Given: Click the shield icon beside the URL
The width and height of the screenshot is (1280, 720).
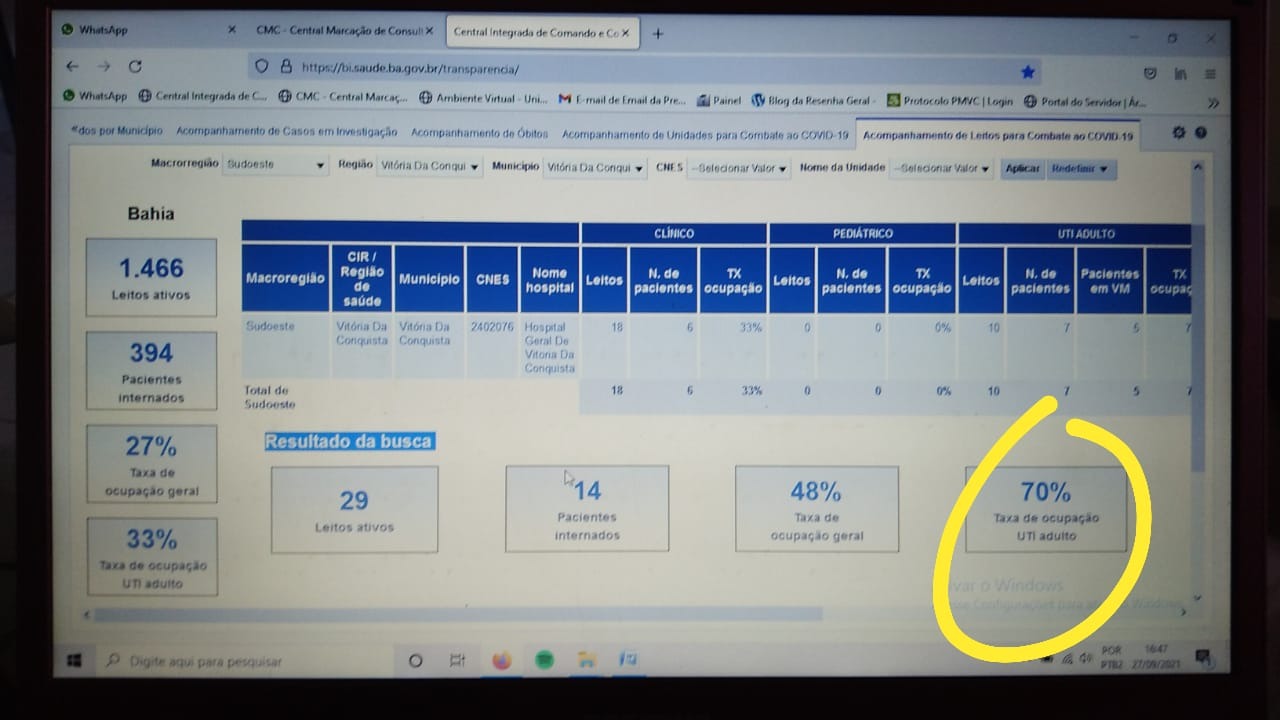Looking at the screenshot, I should pos(262,67).
